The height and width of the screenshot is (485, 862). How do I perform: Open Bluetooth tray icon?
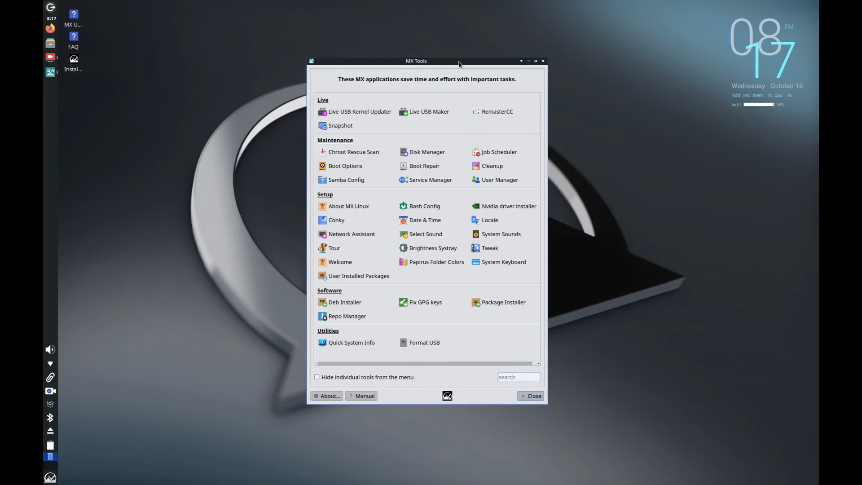(x=50, y=417)
